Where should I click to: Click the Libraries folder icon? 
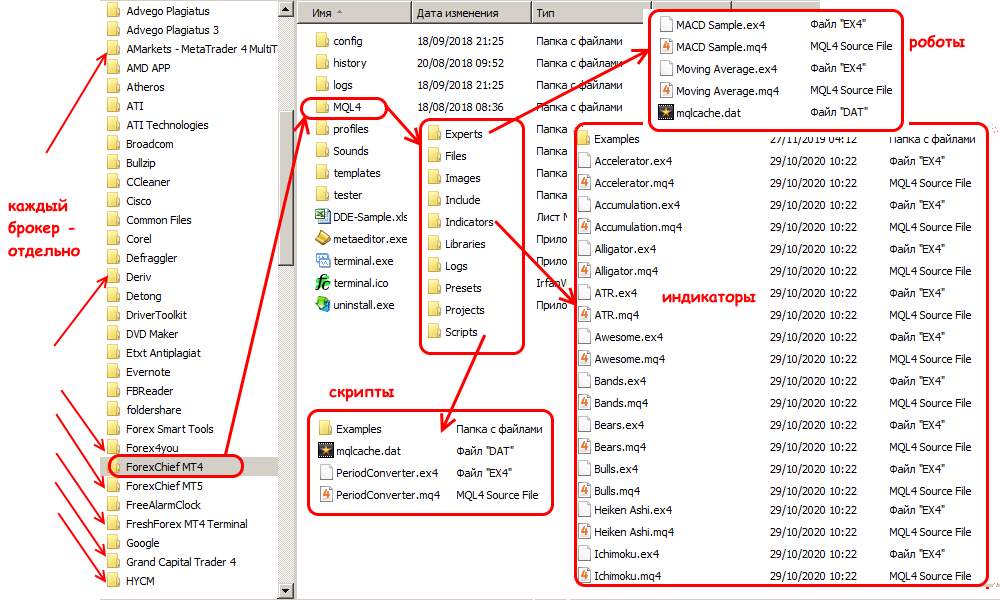pos(434,244)
